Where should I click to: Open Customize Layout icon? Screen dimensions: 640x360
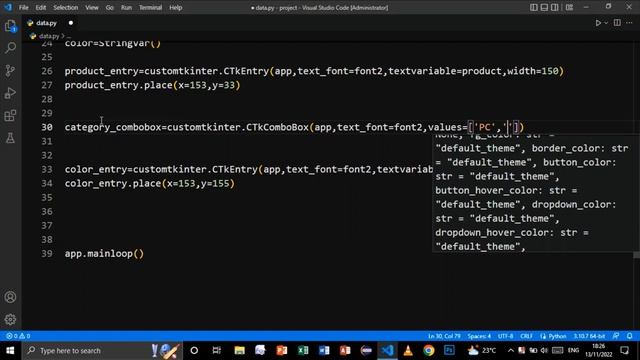point(569,7)
